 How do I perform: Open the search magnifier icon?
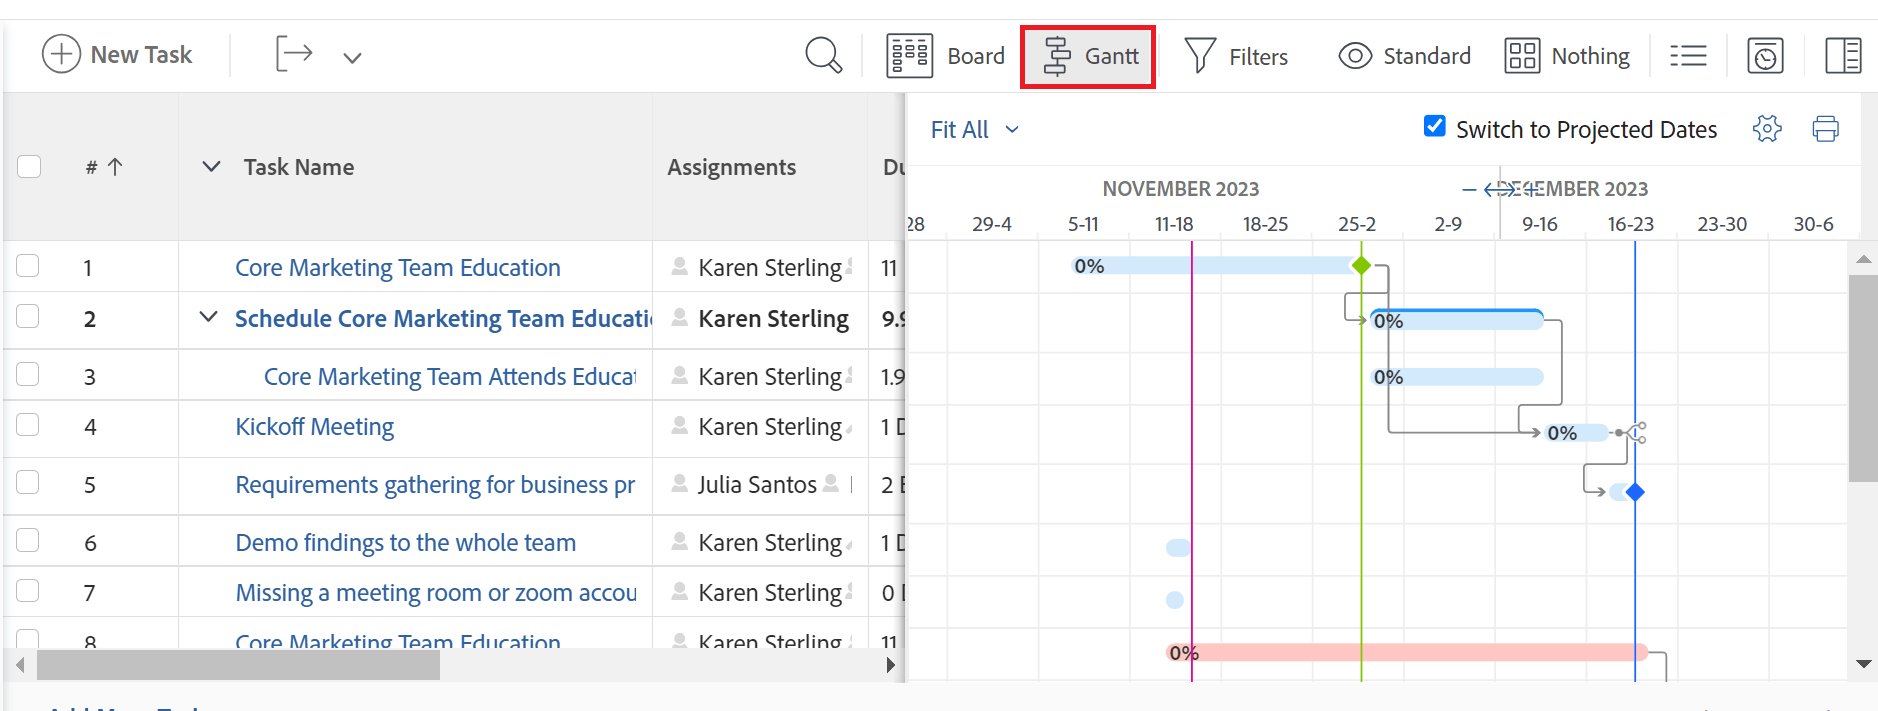click(x=824, y=55)
